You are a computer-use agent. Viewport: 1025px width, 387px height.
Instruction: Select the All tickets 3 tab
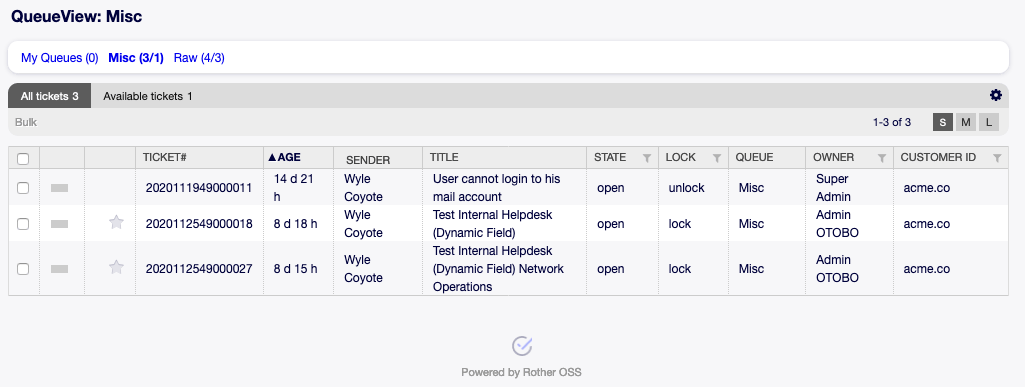tap(50, 96)
